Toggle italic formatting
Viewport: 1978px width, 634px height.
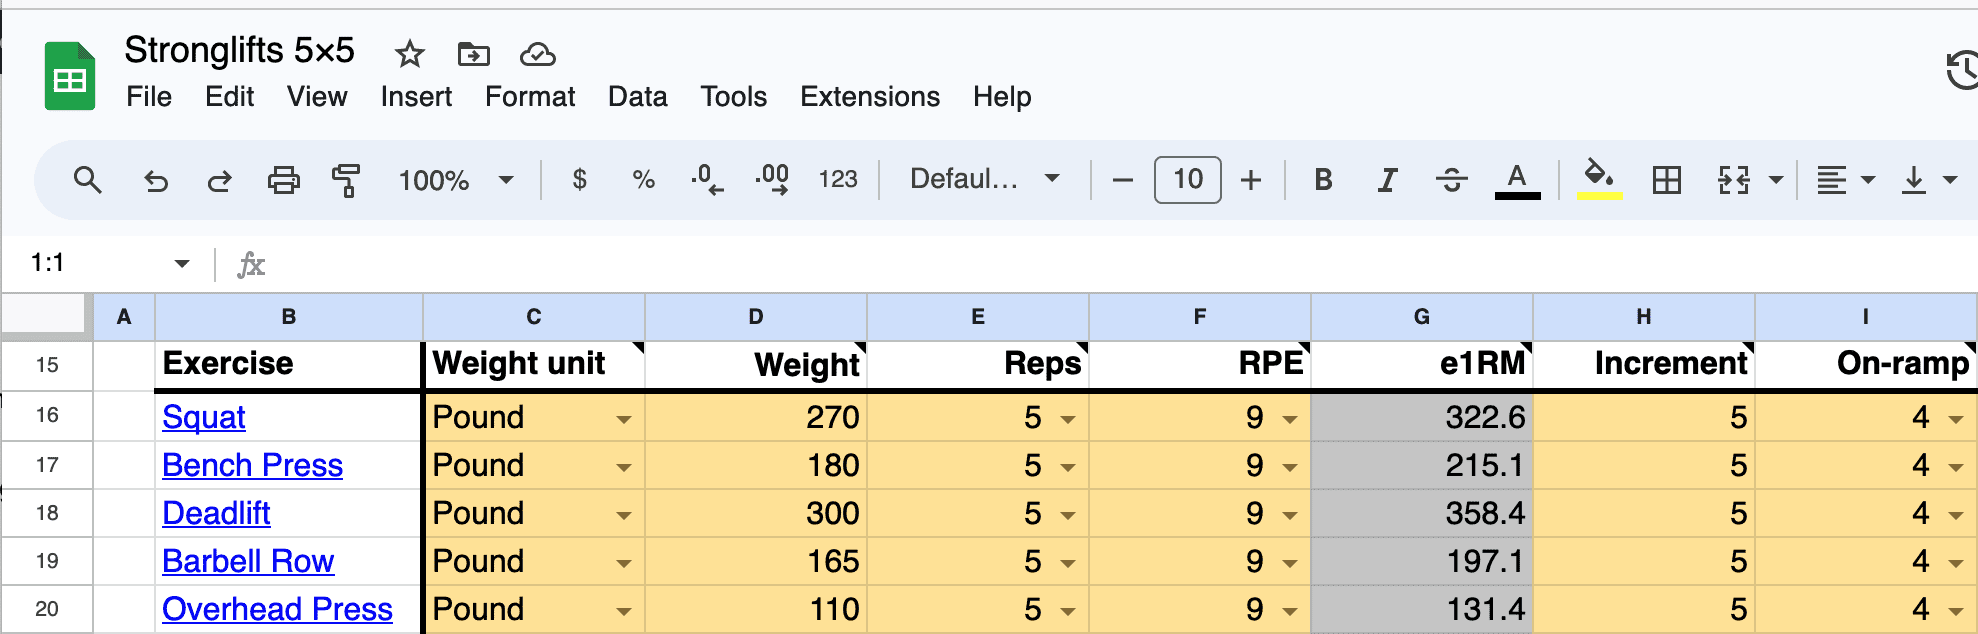pyautogui.click(x=1387, y=180)
